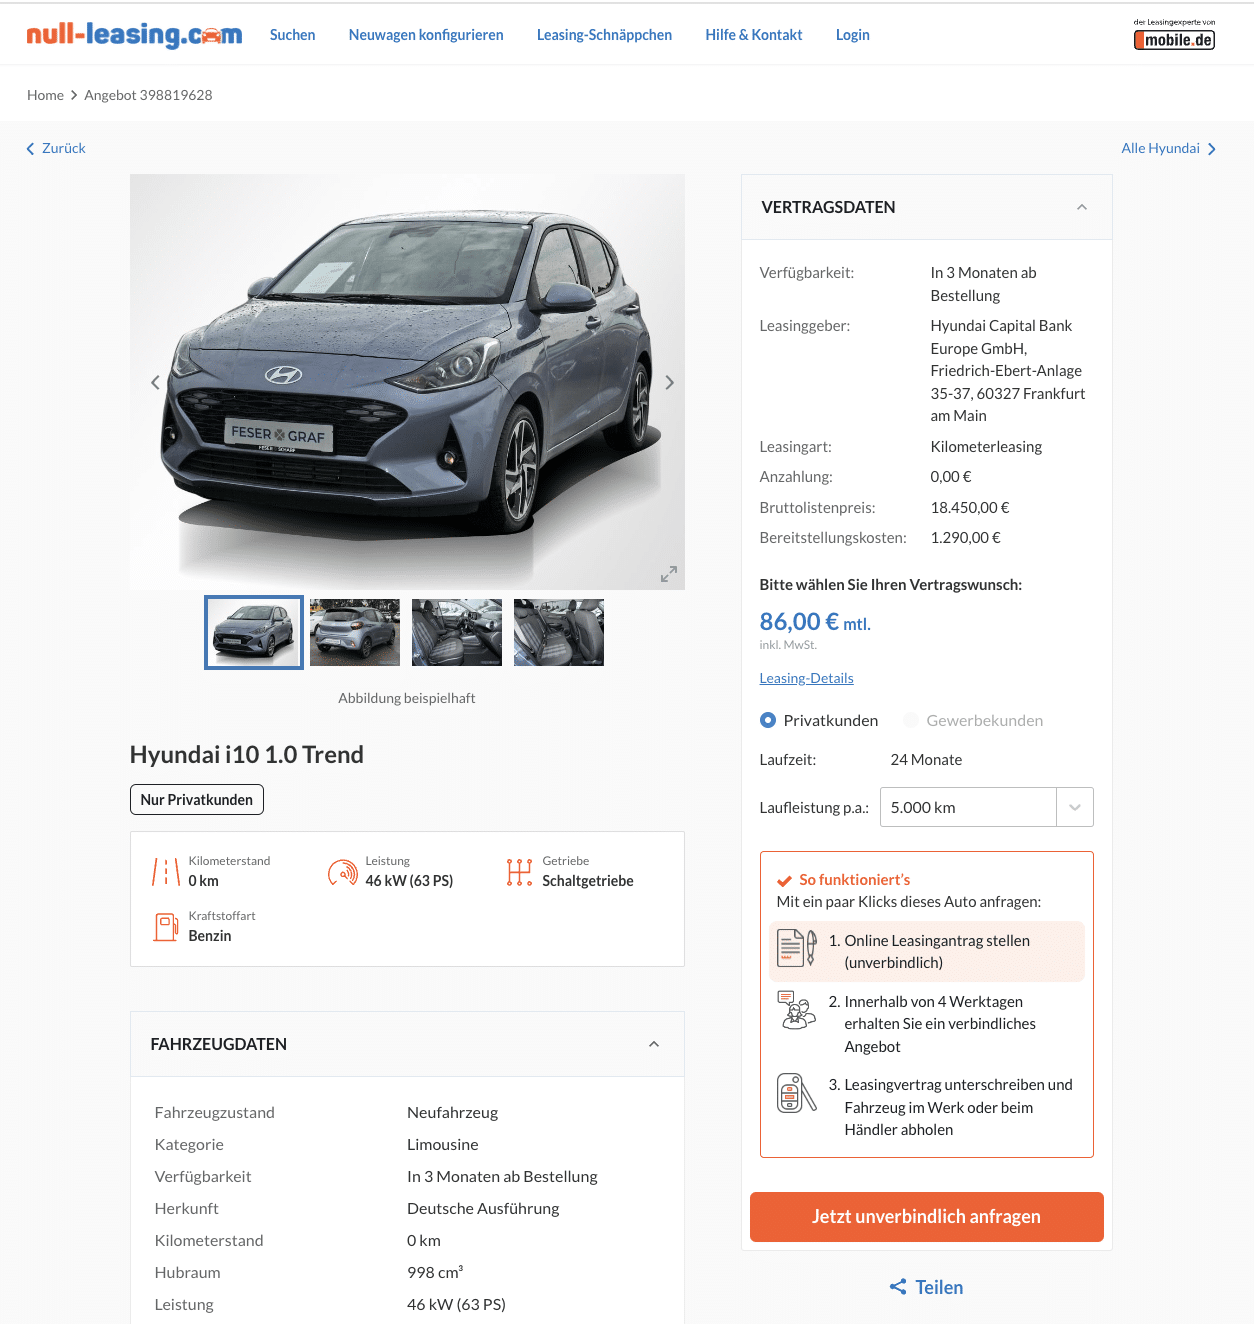Select the Gewerbekunden radio button
The width and height of the screenshot is (1254, 1324).
[x=911, y=720]
